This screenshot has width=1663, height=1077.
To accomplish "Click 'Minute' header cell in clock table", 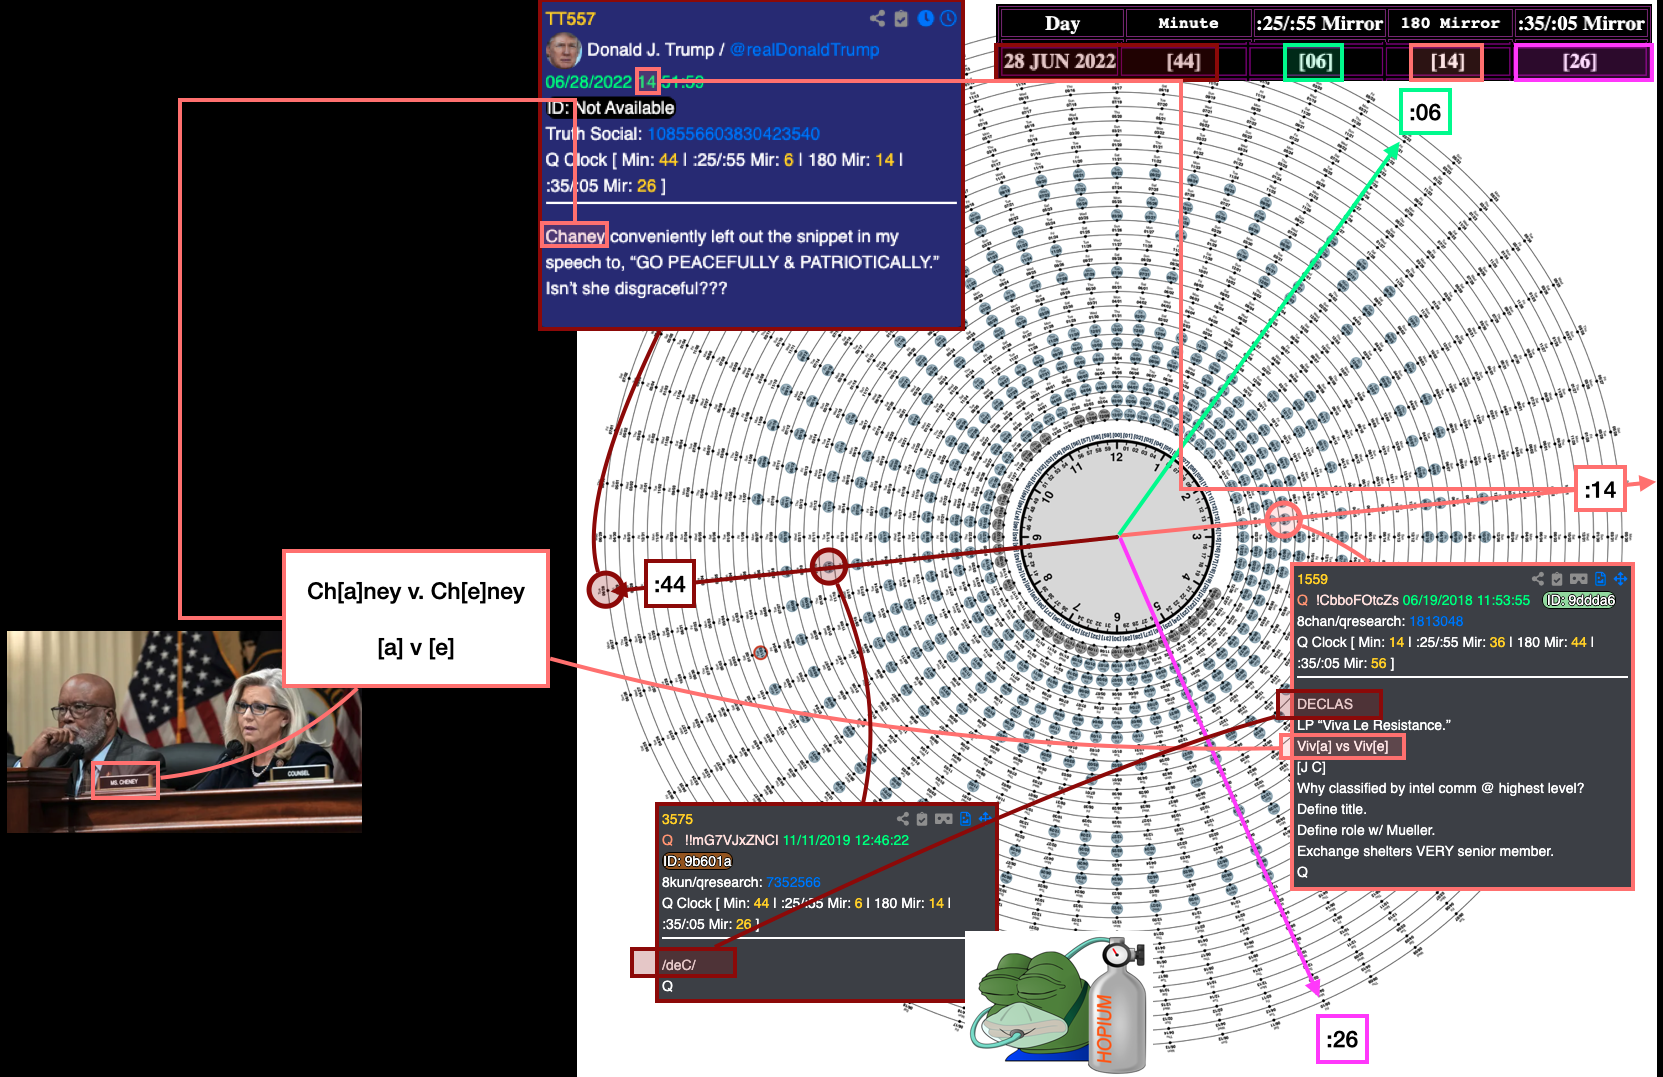I will pyautogui.click(x=1188, y=23).
